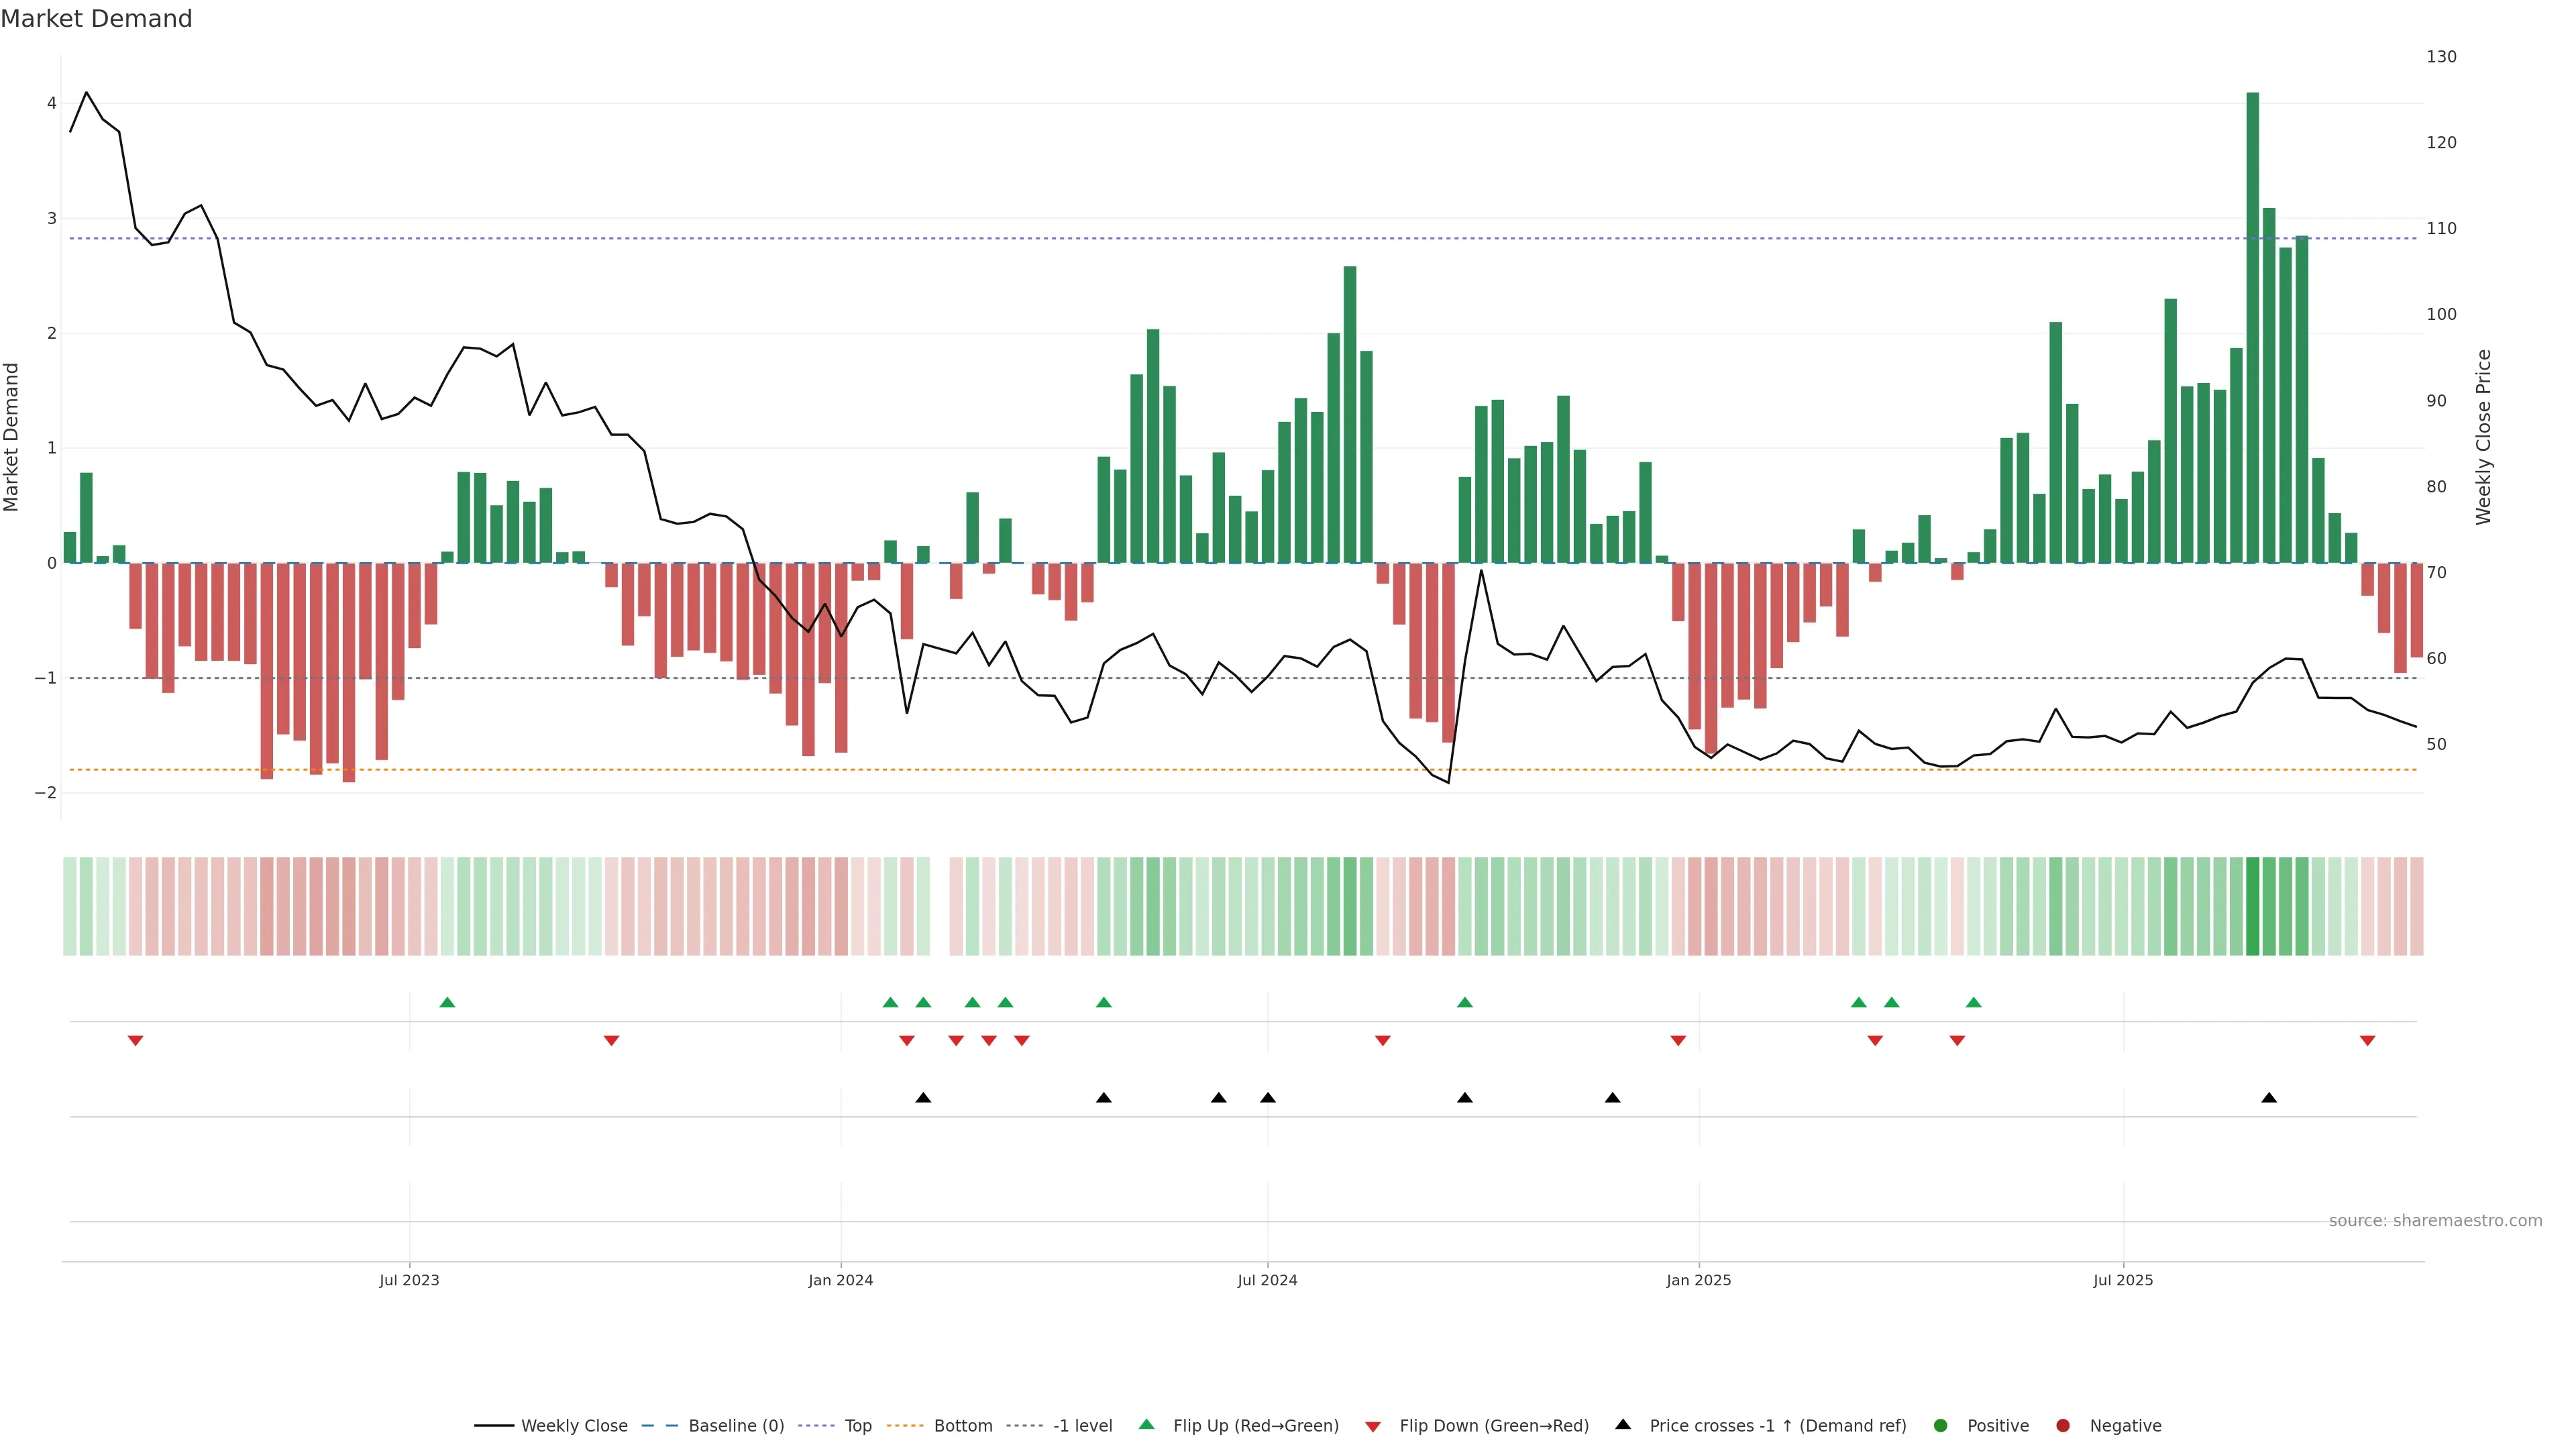The height and width of the screenshot is (1449, 2576).
Task: Hide the Bottom orange line legend
Action: click(962, 1425)
